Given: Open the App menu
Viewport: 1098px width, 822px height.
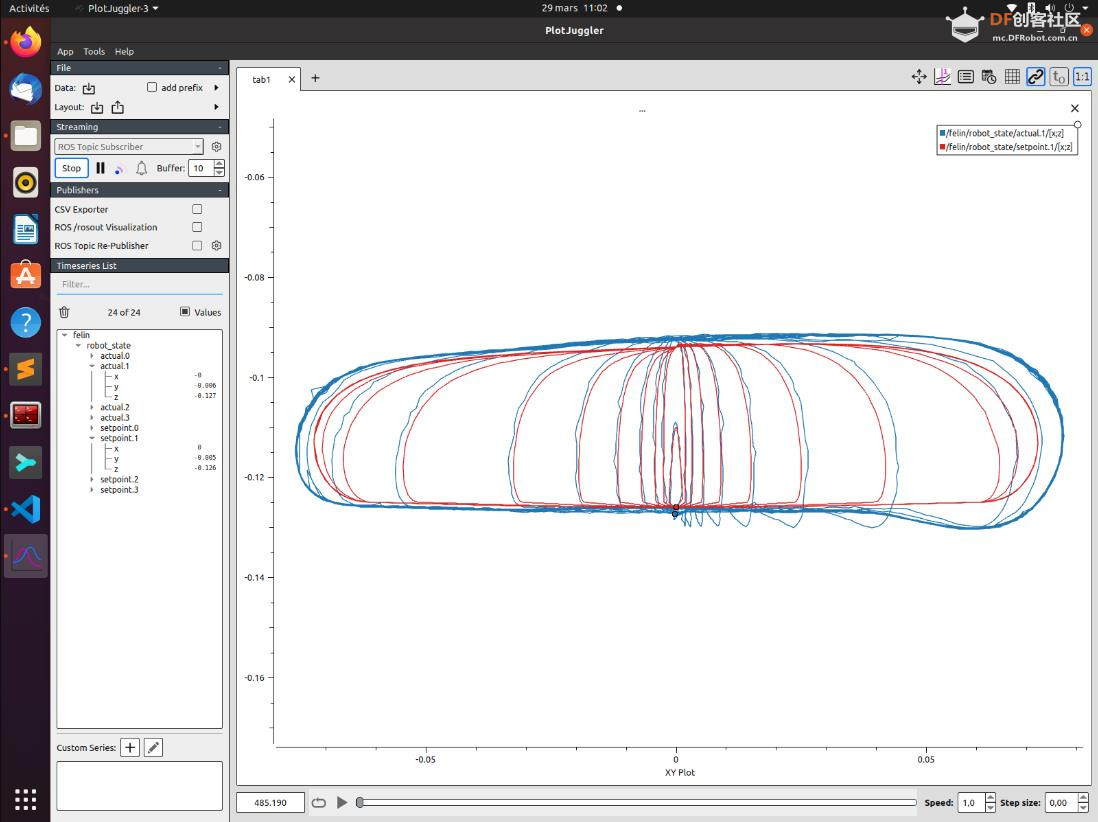Looking at the screenshot, I should click(x=65, y=52).
